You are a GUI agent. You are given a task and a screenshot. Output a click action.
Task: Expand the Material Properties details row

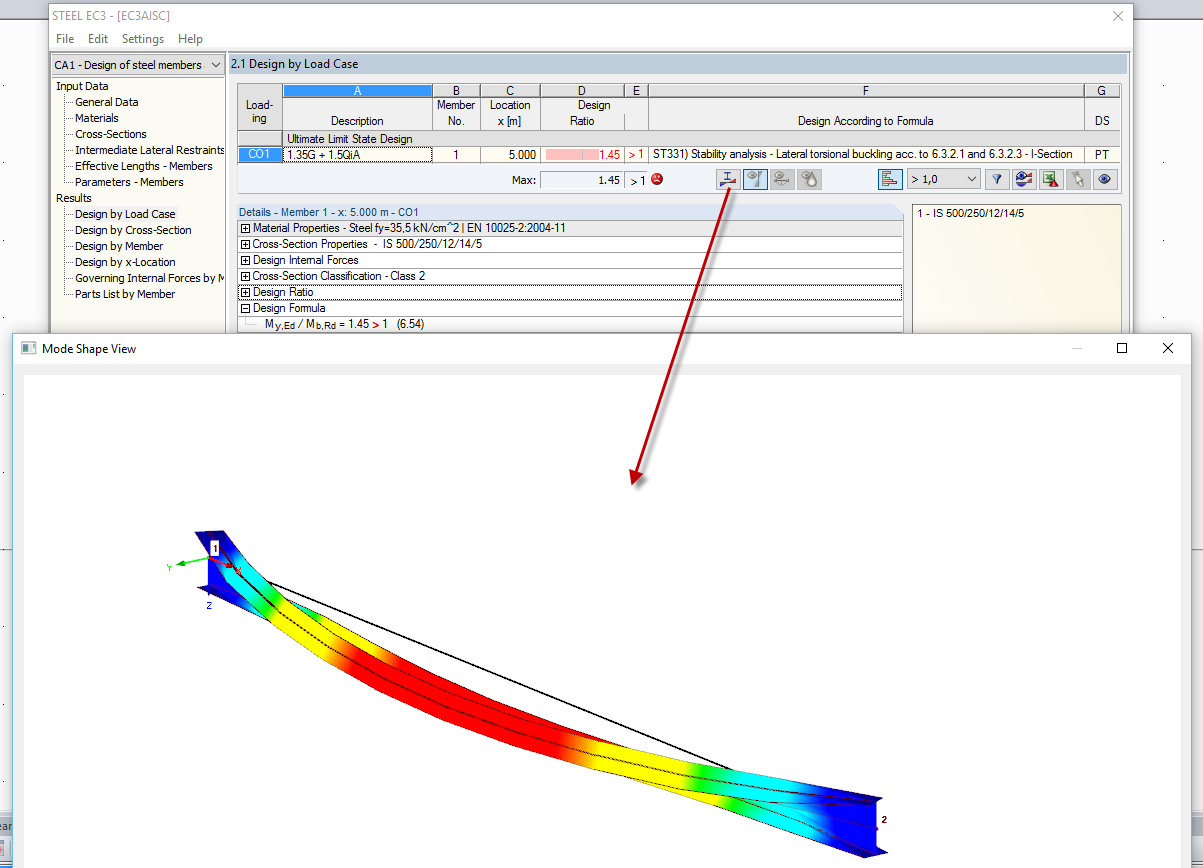(247, 228)
